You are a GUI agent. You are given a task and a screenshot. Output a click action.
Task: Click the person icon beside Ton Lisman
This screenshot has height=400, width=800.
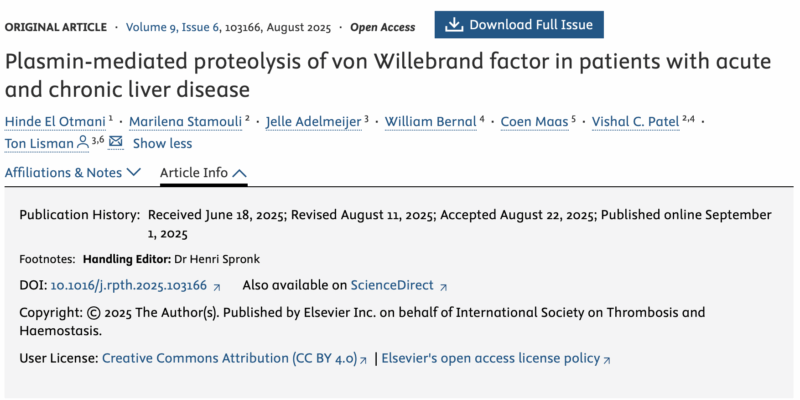[82, 143]
